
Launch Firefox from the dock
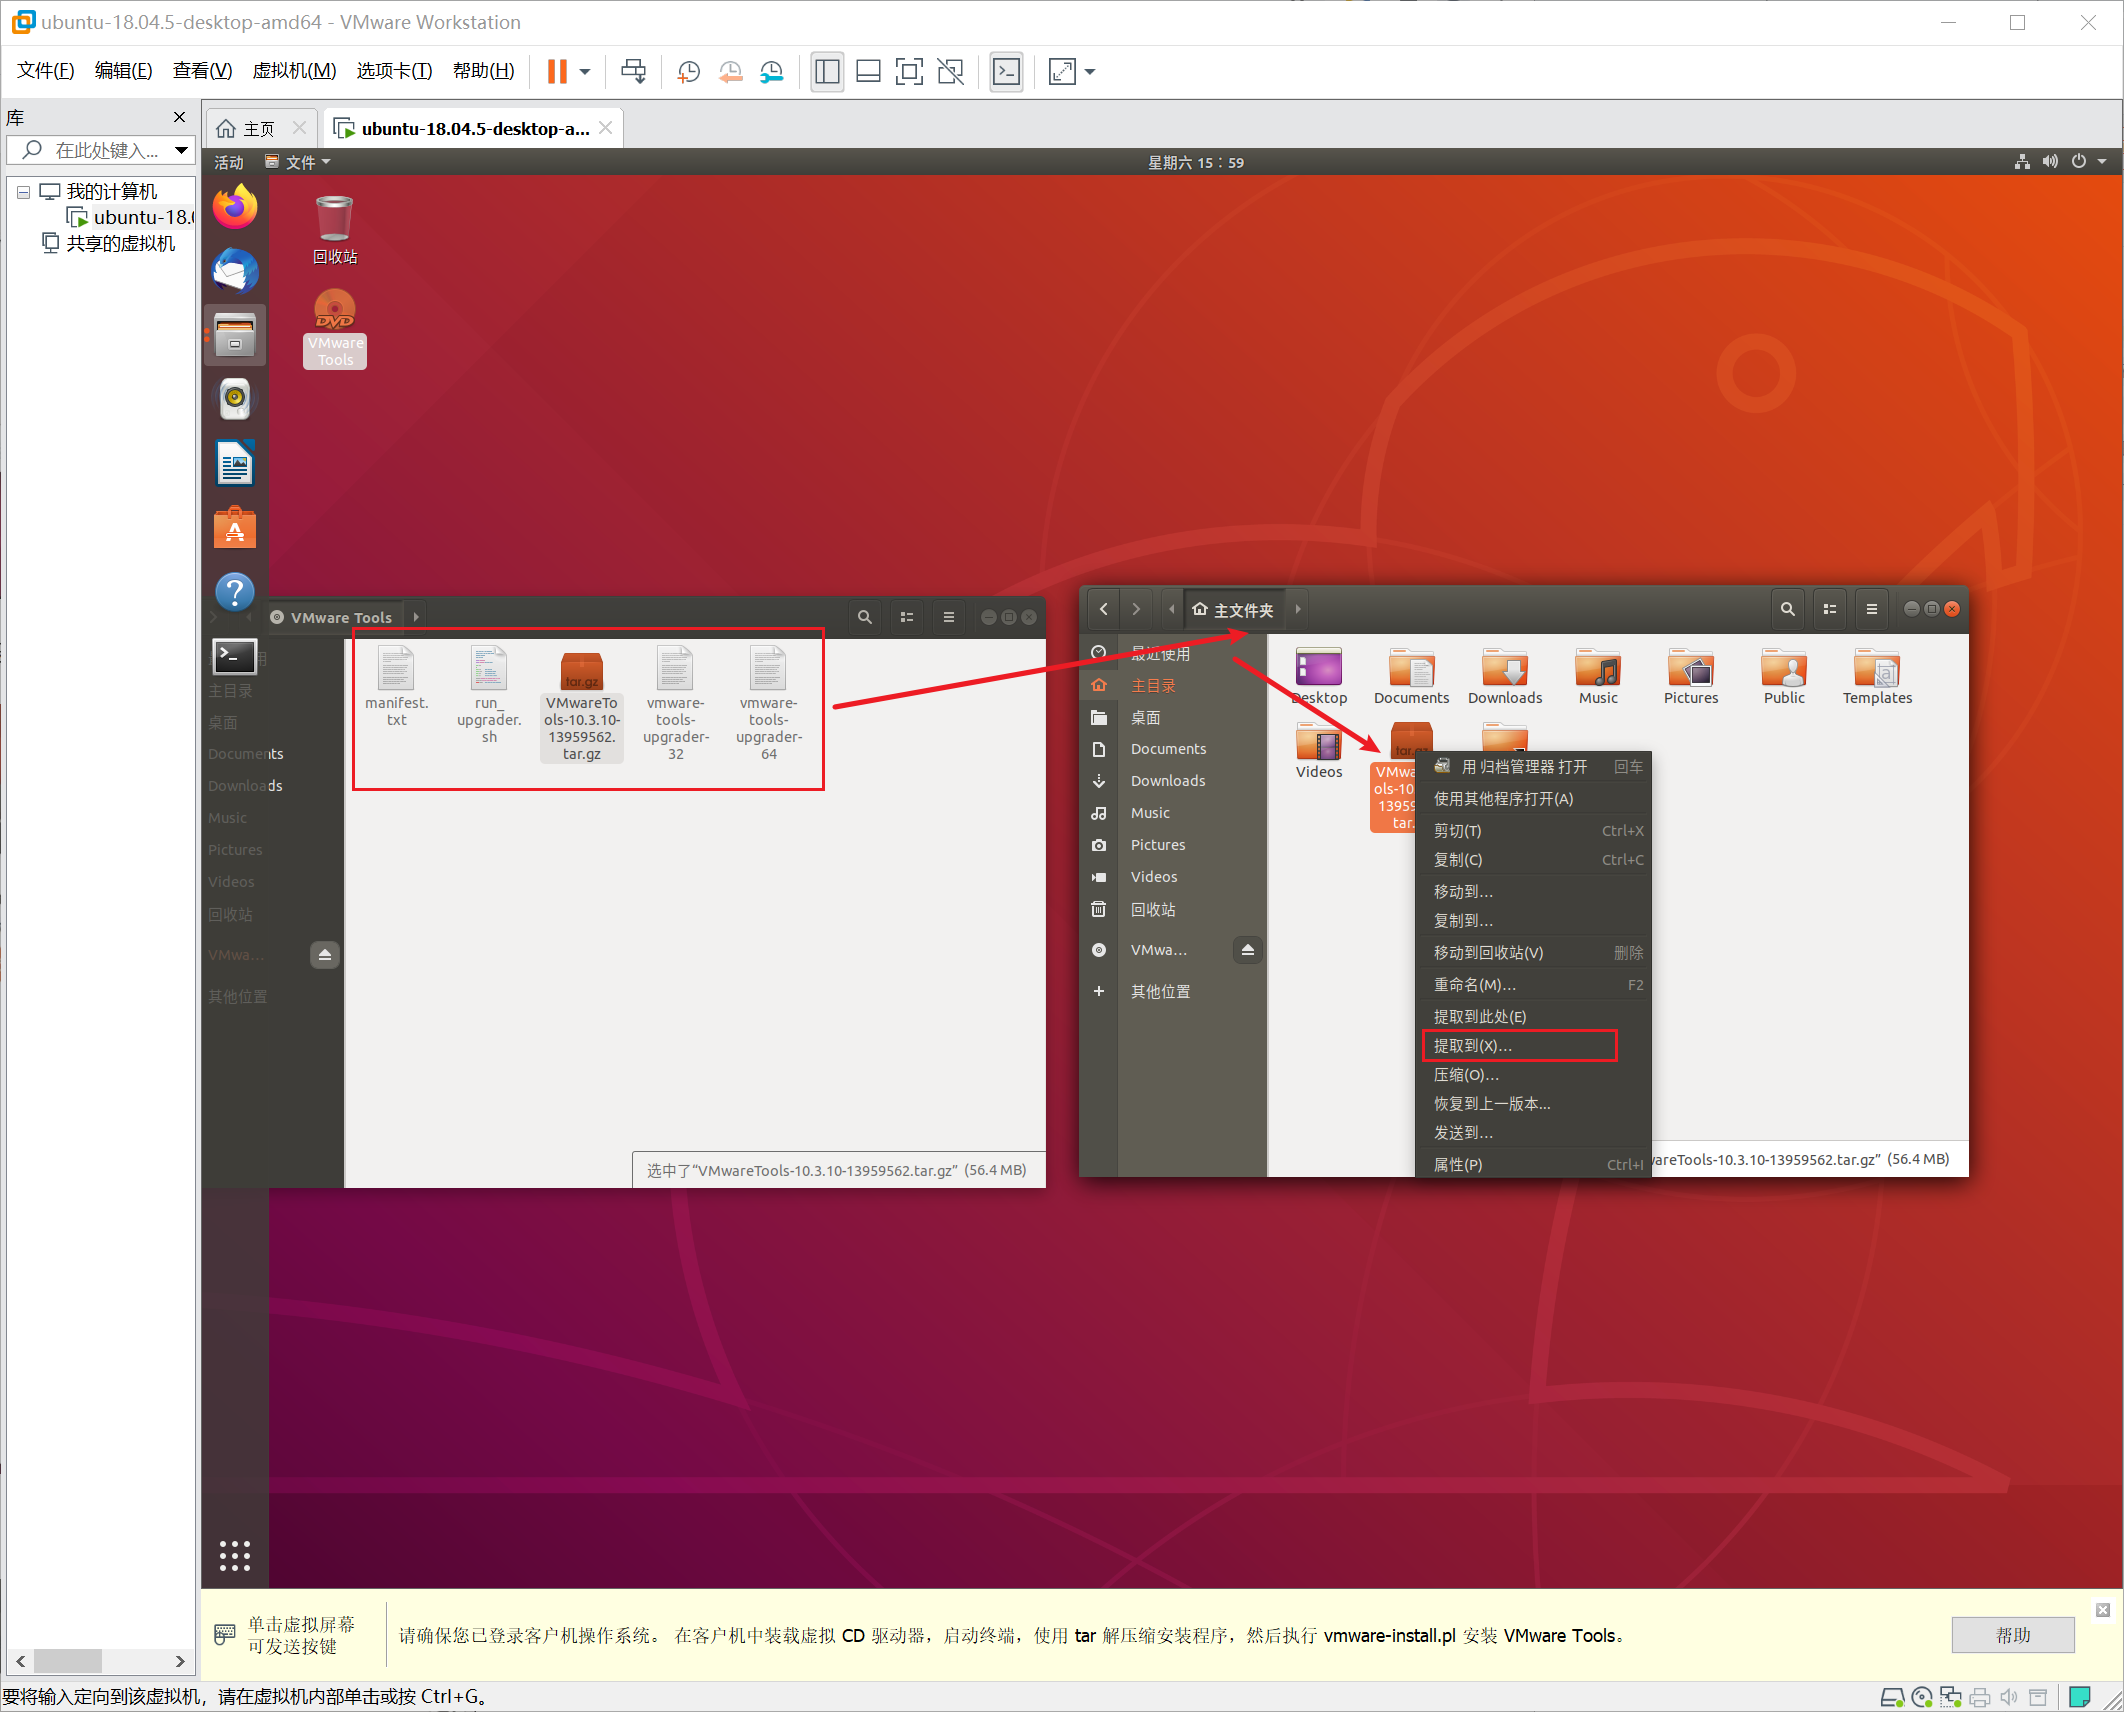coord(235,207)
